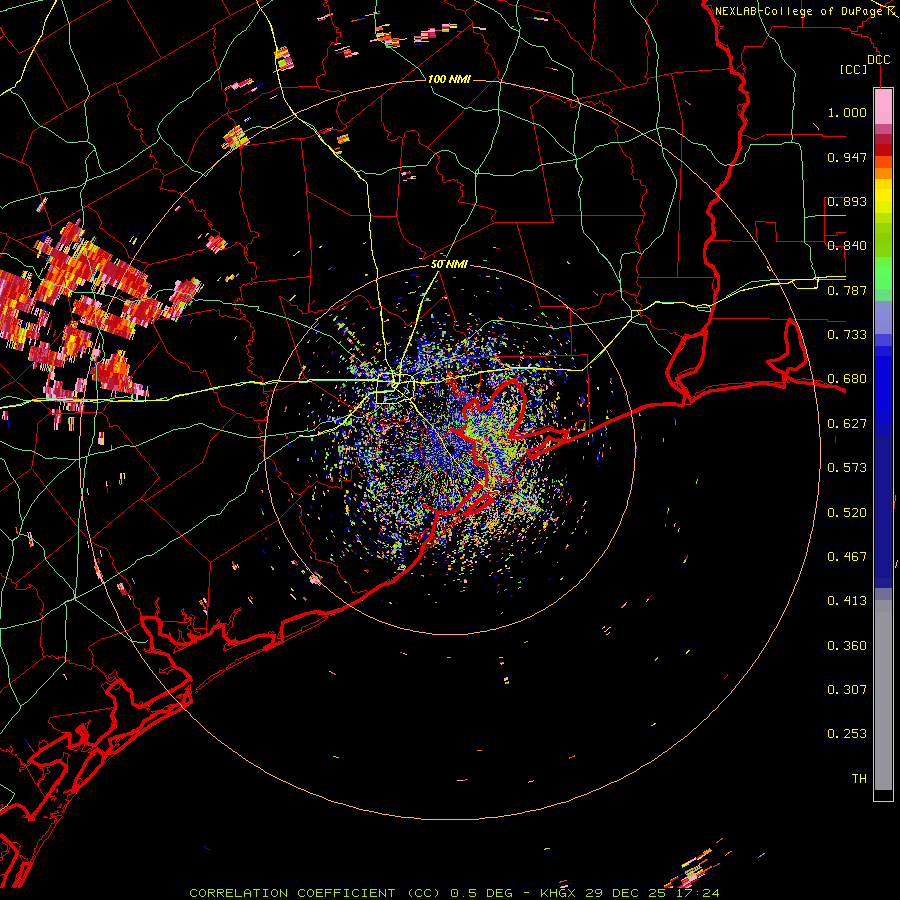The width and height of the screenshot is (900, 900).
Task: Pick the periwinkle light-blue segment of the color bar
Action: (883, 318)
